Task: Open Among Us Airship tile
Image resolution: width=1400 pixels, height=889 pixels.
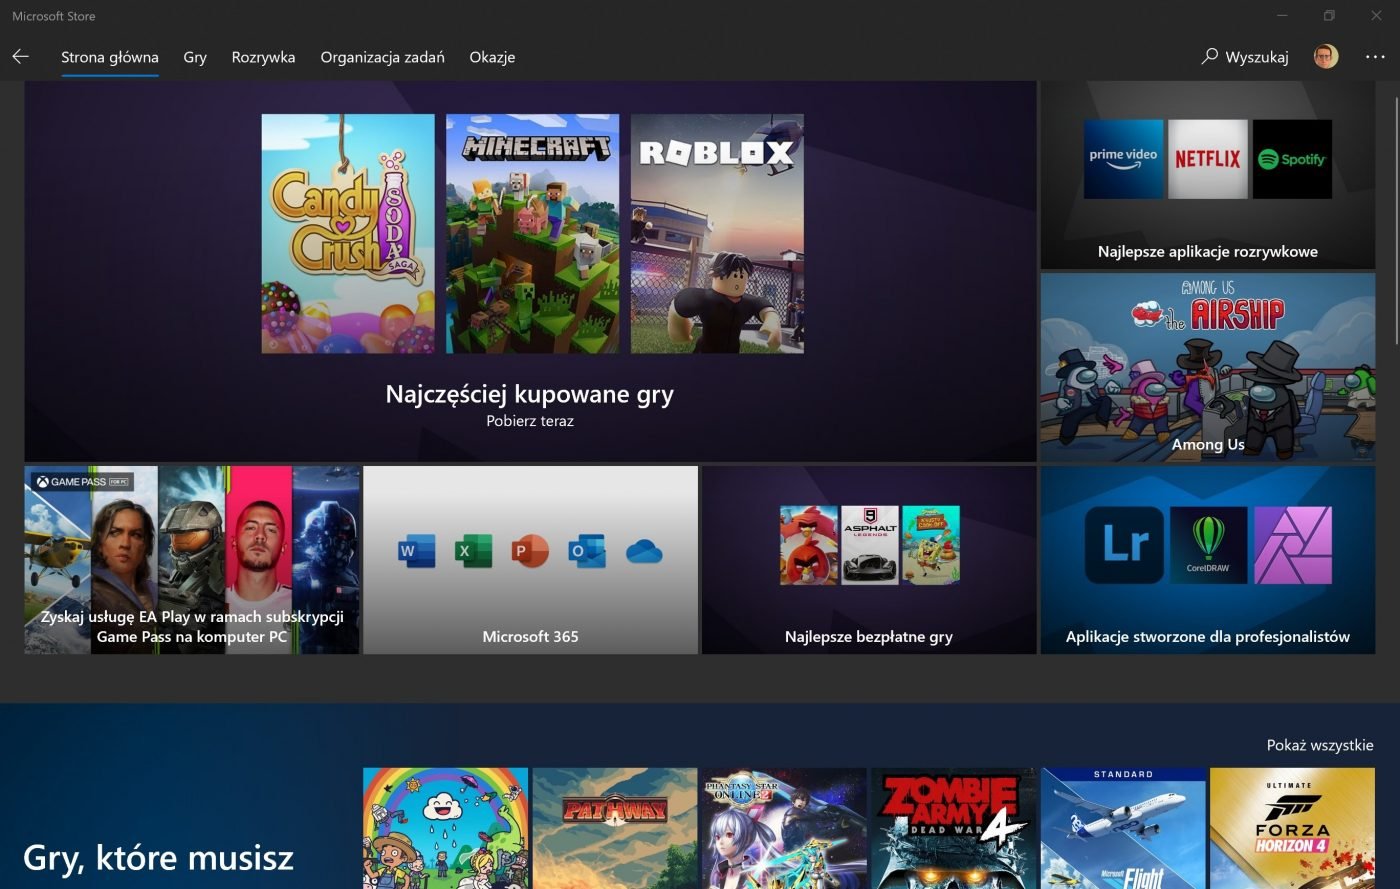Action: (x=1208, y=367)
